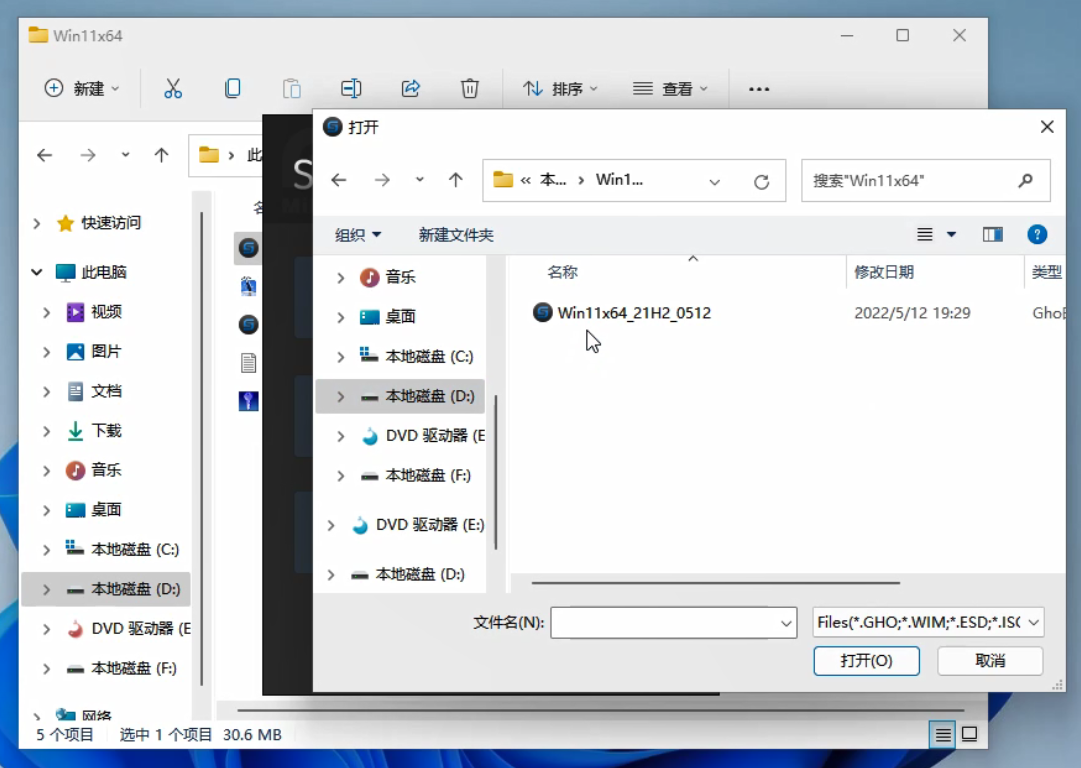Click the 打开(O) button

coord(866,661)
